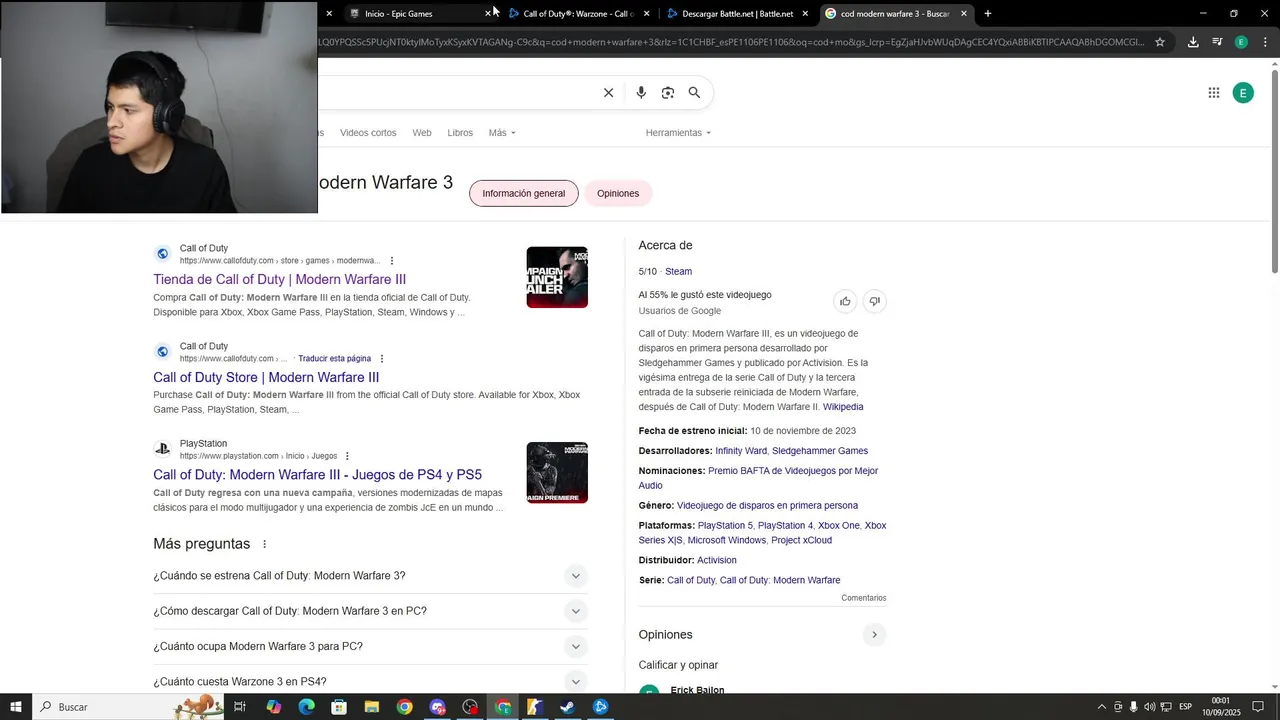Viewport: 1280px width, 720px height.
Task: Select Libros search filter
Action: tap(460, 133)
